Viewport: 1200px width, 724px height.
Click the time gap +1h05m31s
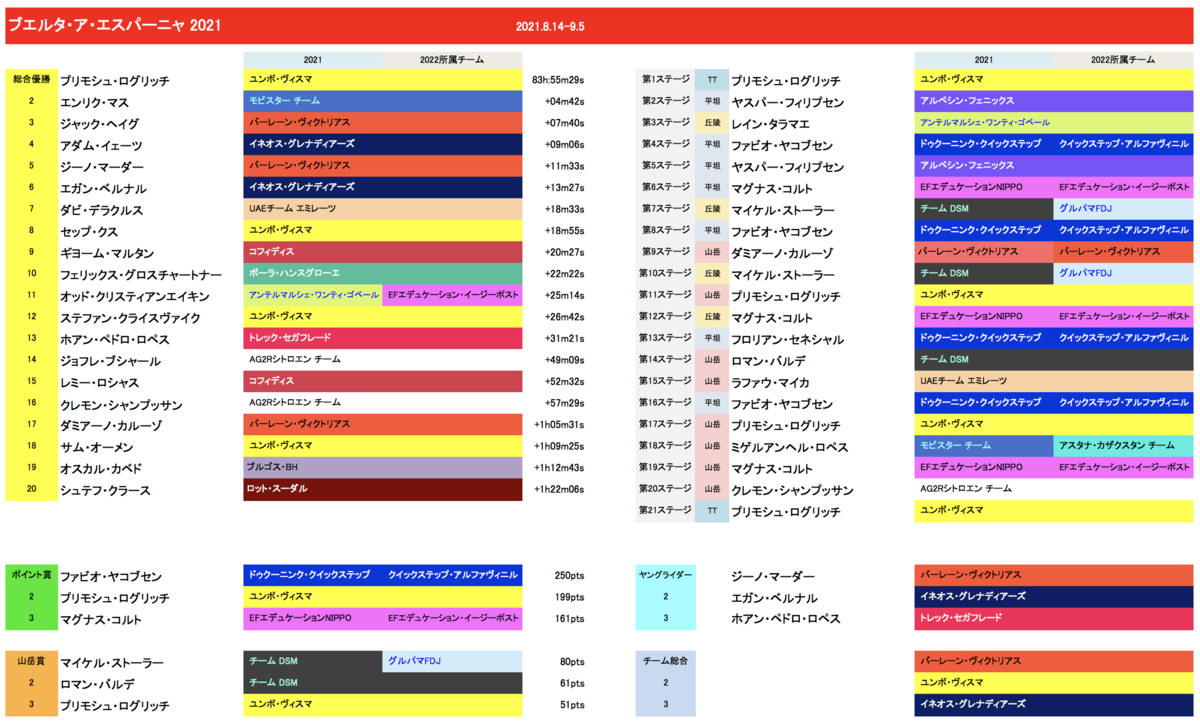558,425
